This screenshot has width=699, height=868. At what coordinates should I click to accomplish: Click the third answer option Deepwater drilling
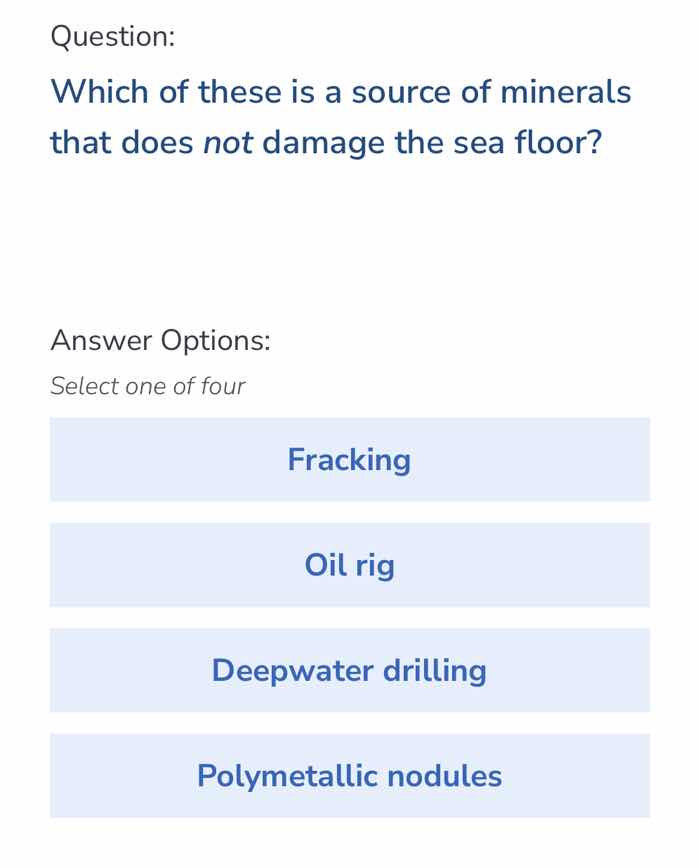click(349, 670)
